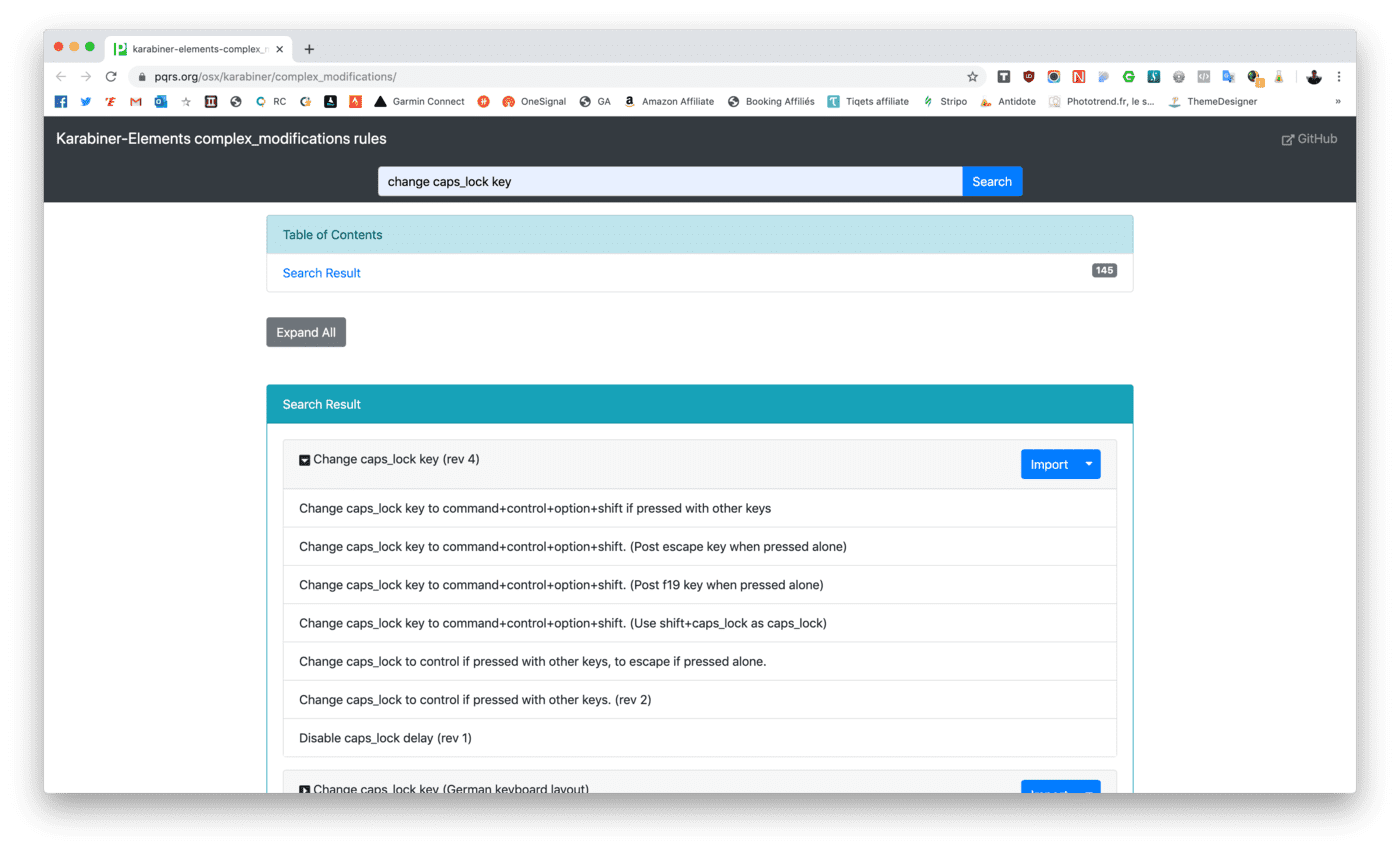Click the Expand All button
This screenshot has width=1400, height=851.
pyautogui.click(x=306, y=332)
